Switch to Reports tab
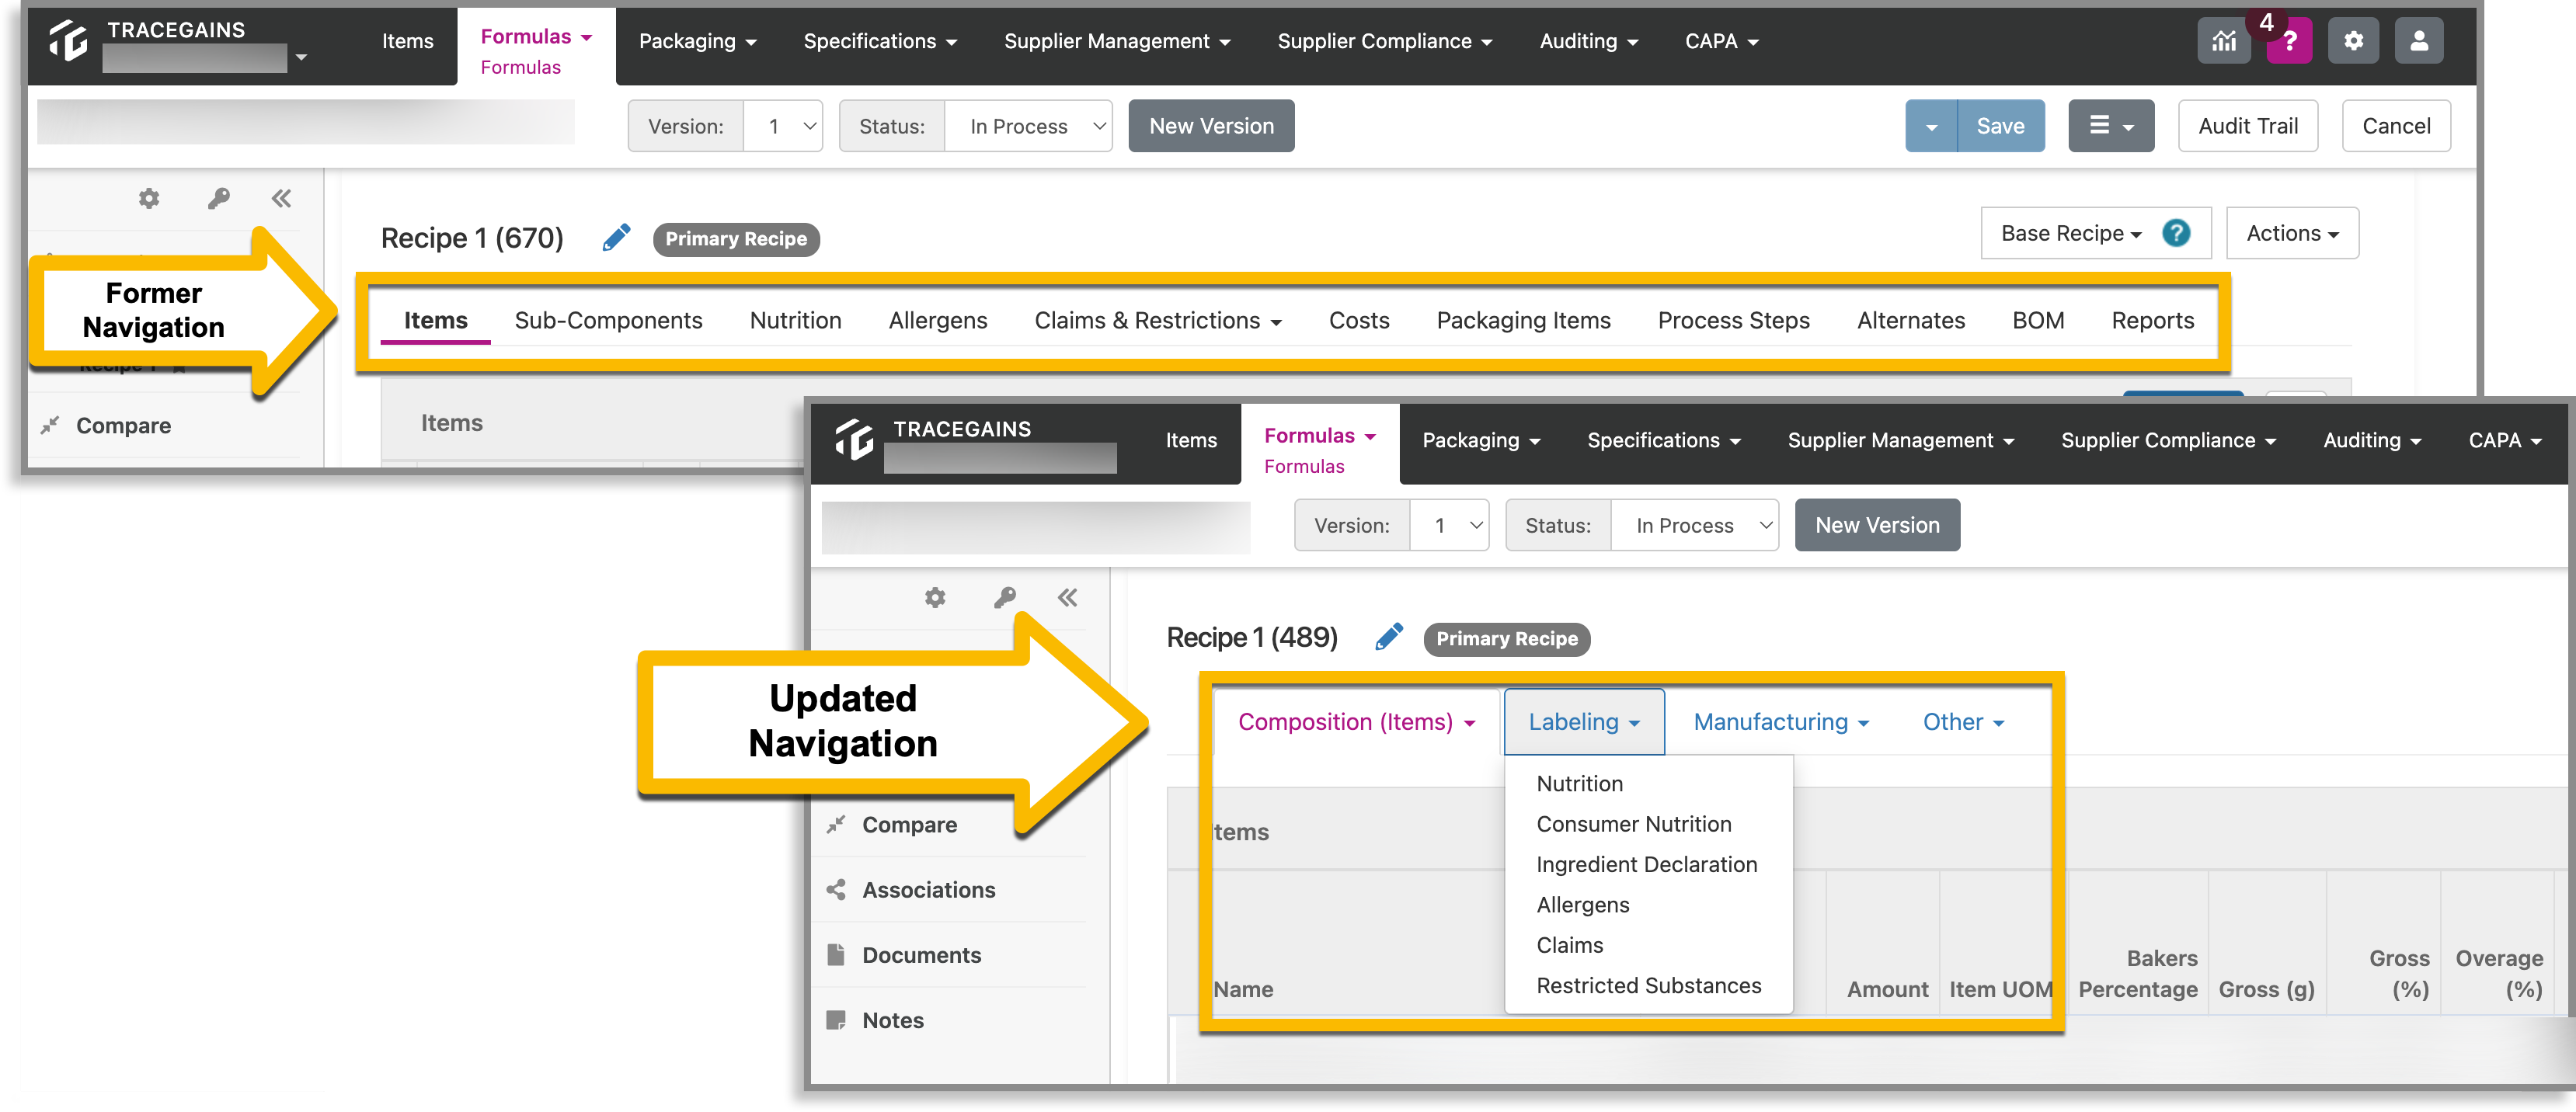2576x1112 pixels. (2152, 320)
